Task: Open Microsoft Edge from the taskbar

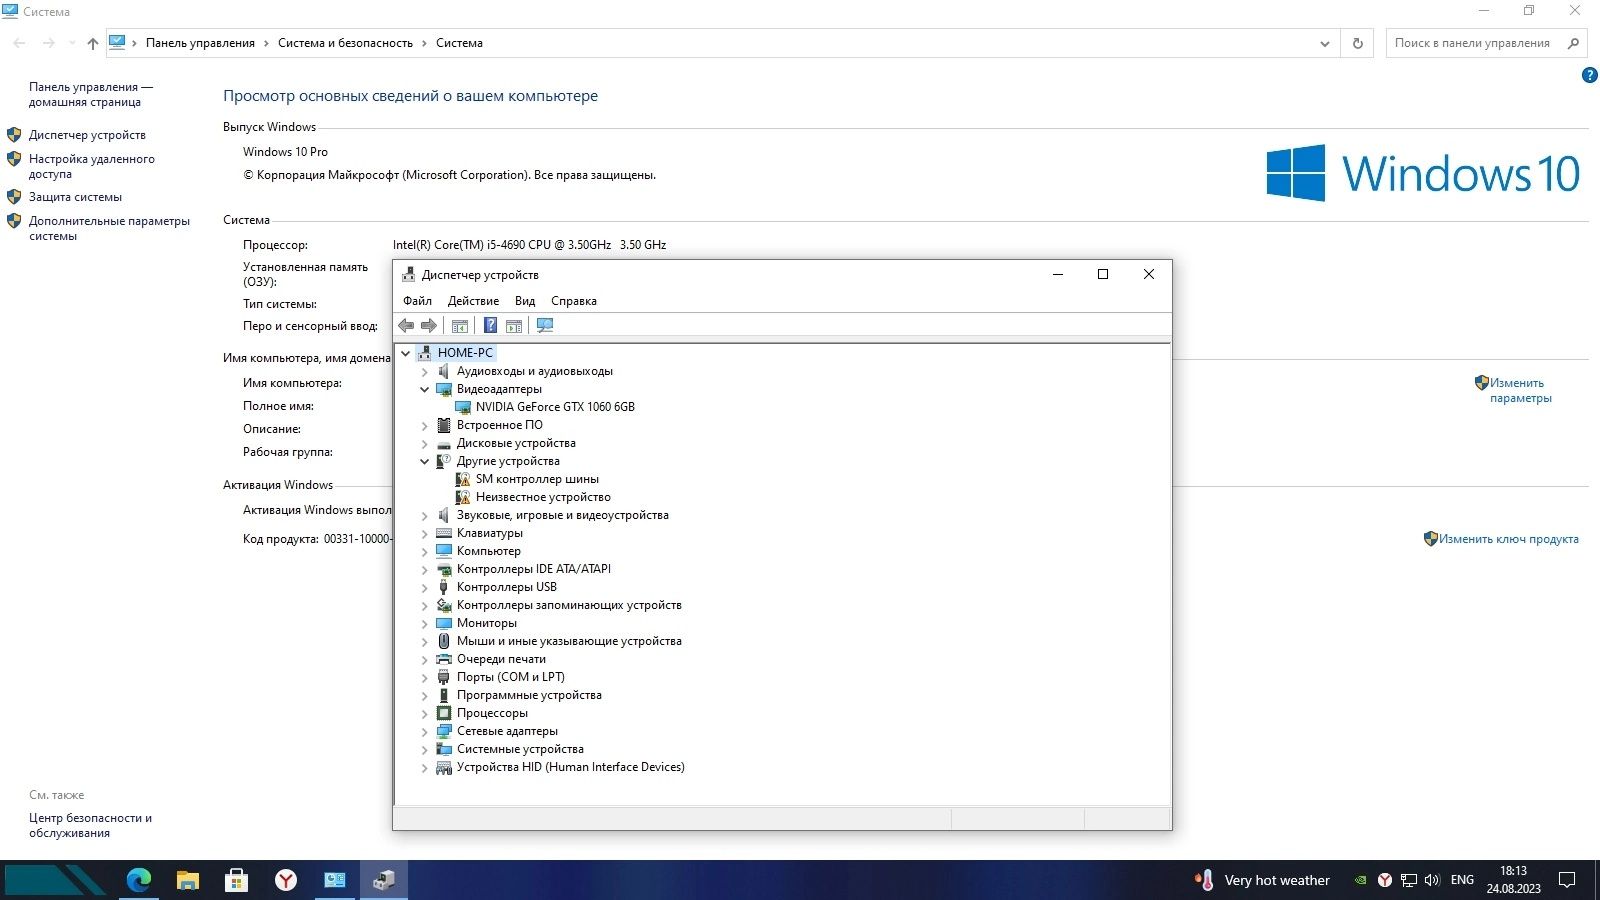Action: 138,880
